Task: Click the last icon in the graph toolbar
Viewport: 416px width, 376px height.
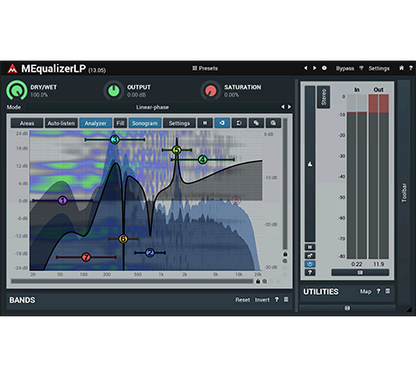Action: 273,123
